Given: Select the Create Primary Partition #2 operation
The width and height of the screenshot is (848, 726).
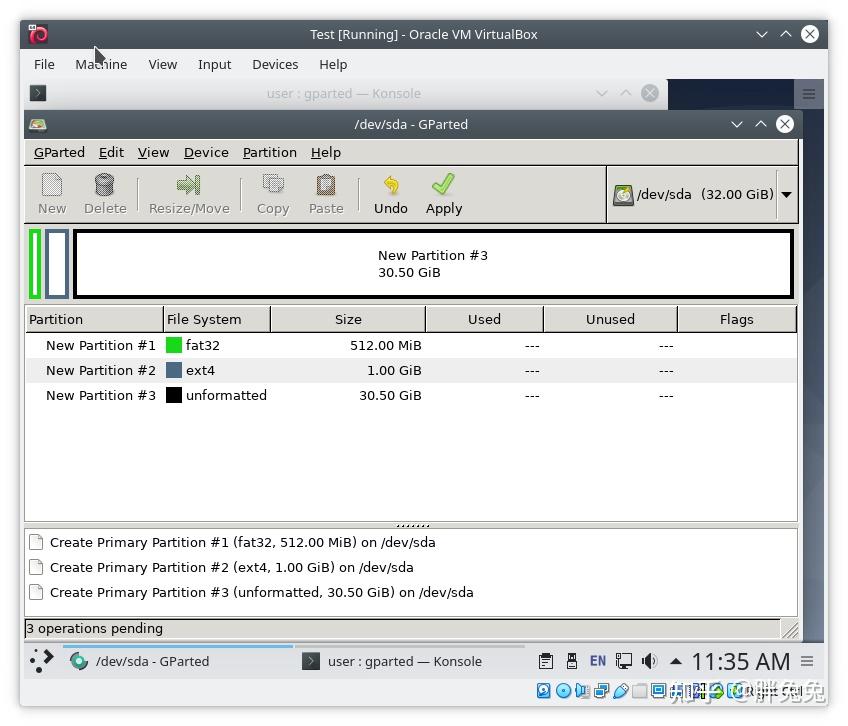Looking at the screenshot, I should point(411,567).
